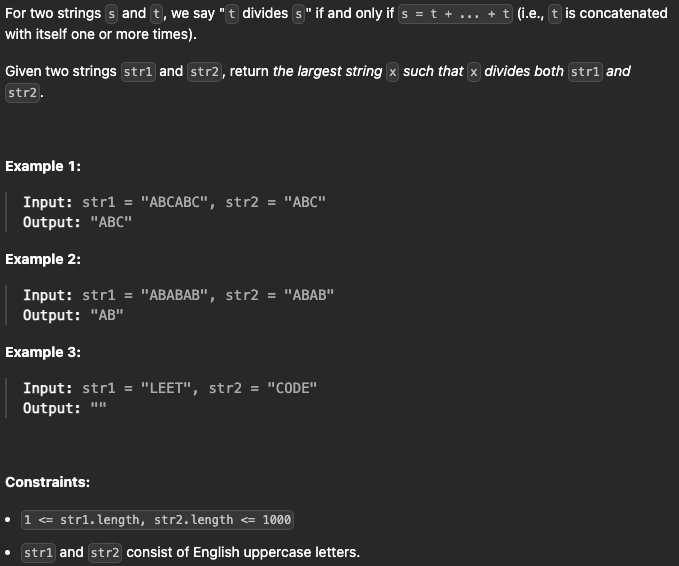The height and width of the screenshot is (566, 679).
Task: Click the str1 tag in the last bullet
Action: click(x=39, y=553)
